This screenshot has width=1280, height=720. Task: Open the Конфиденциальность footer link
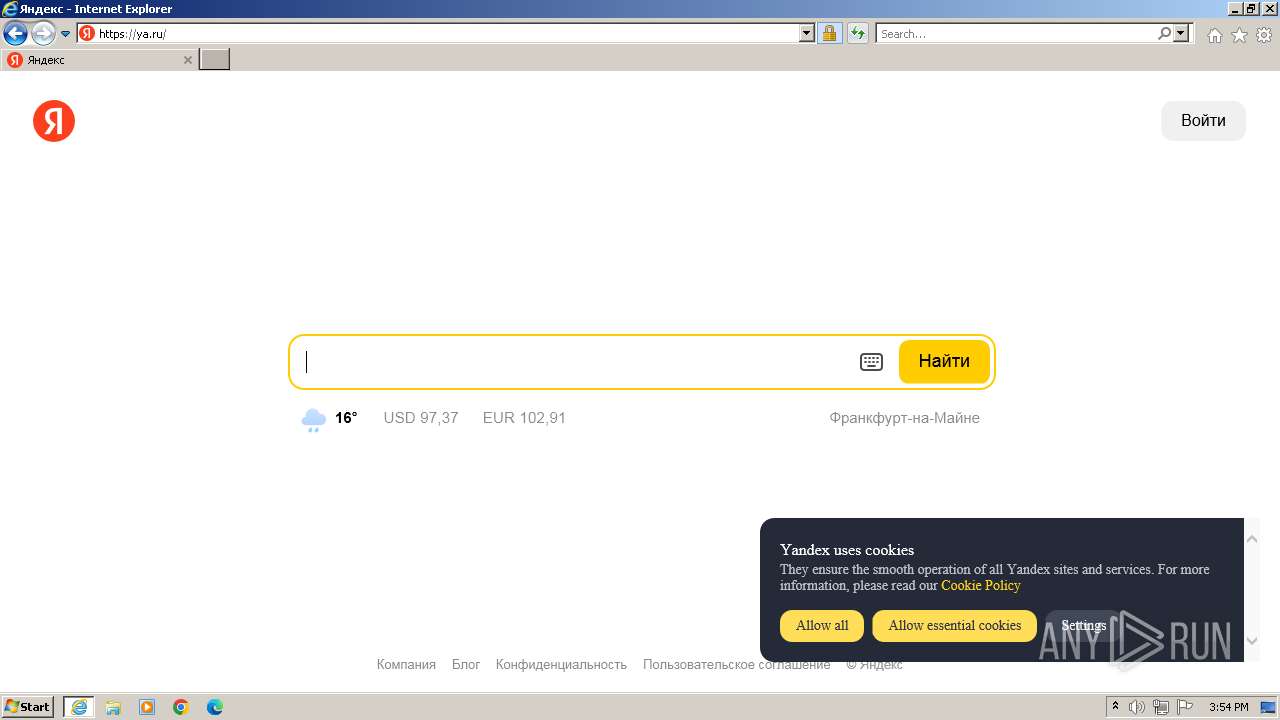click(x=561, y=664)
